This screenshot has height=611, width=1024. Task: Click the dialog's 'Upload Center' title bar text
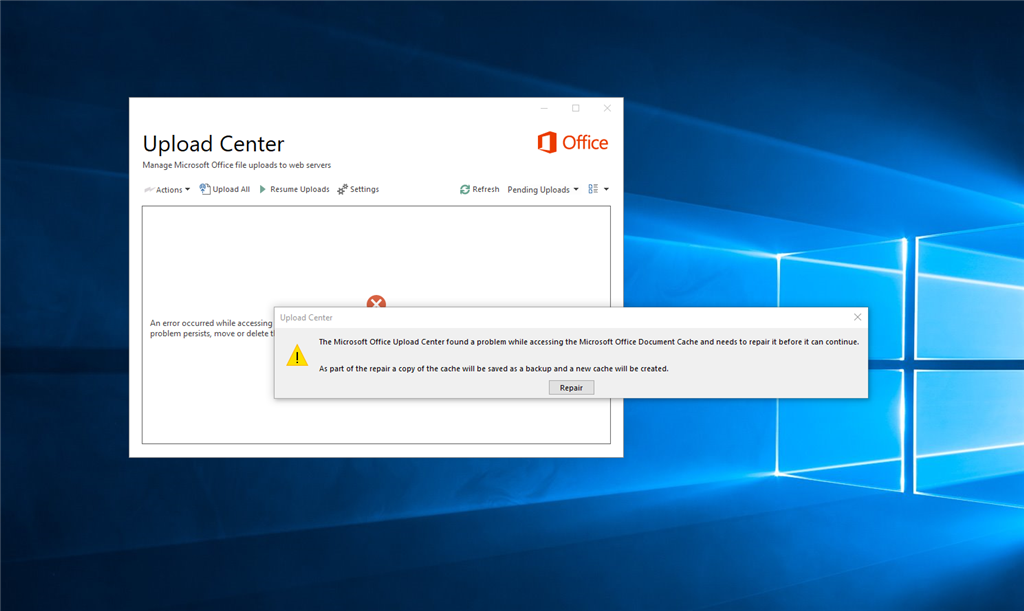pyautogui.click(x=306, y=317)
